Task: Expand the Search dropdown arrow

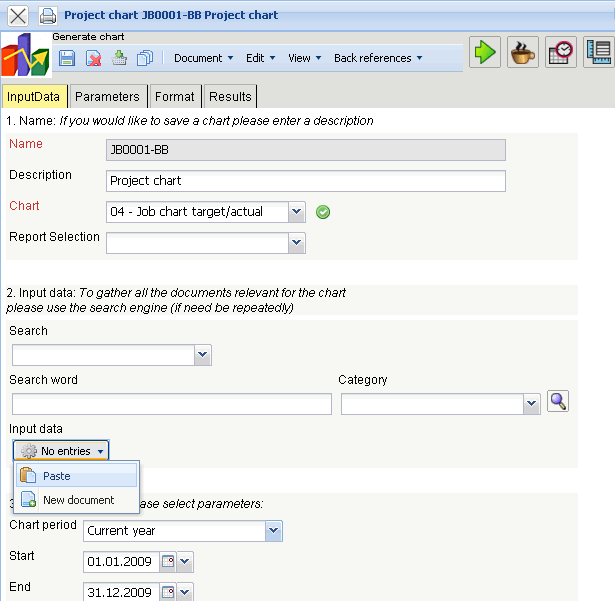Action: 202,355
